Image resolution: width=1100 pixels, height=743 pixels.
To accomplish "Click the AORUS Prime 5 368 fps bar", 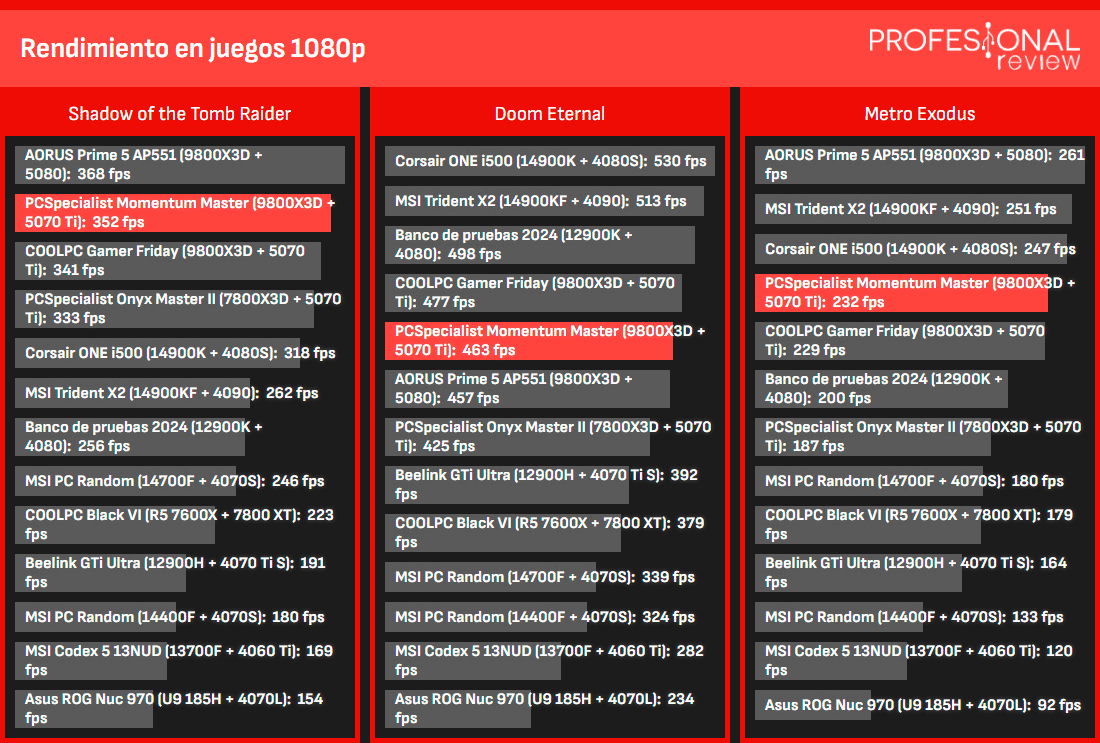I will (180, 164).
